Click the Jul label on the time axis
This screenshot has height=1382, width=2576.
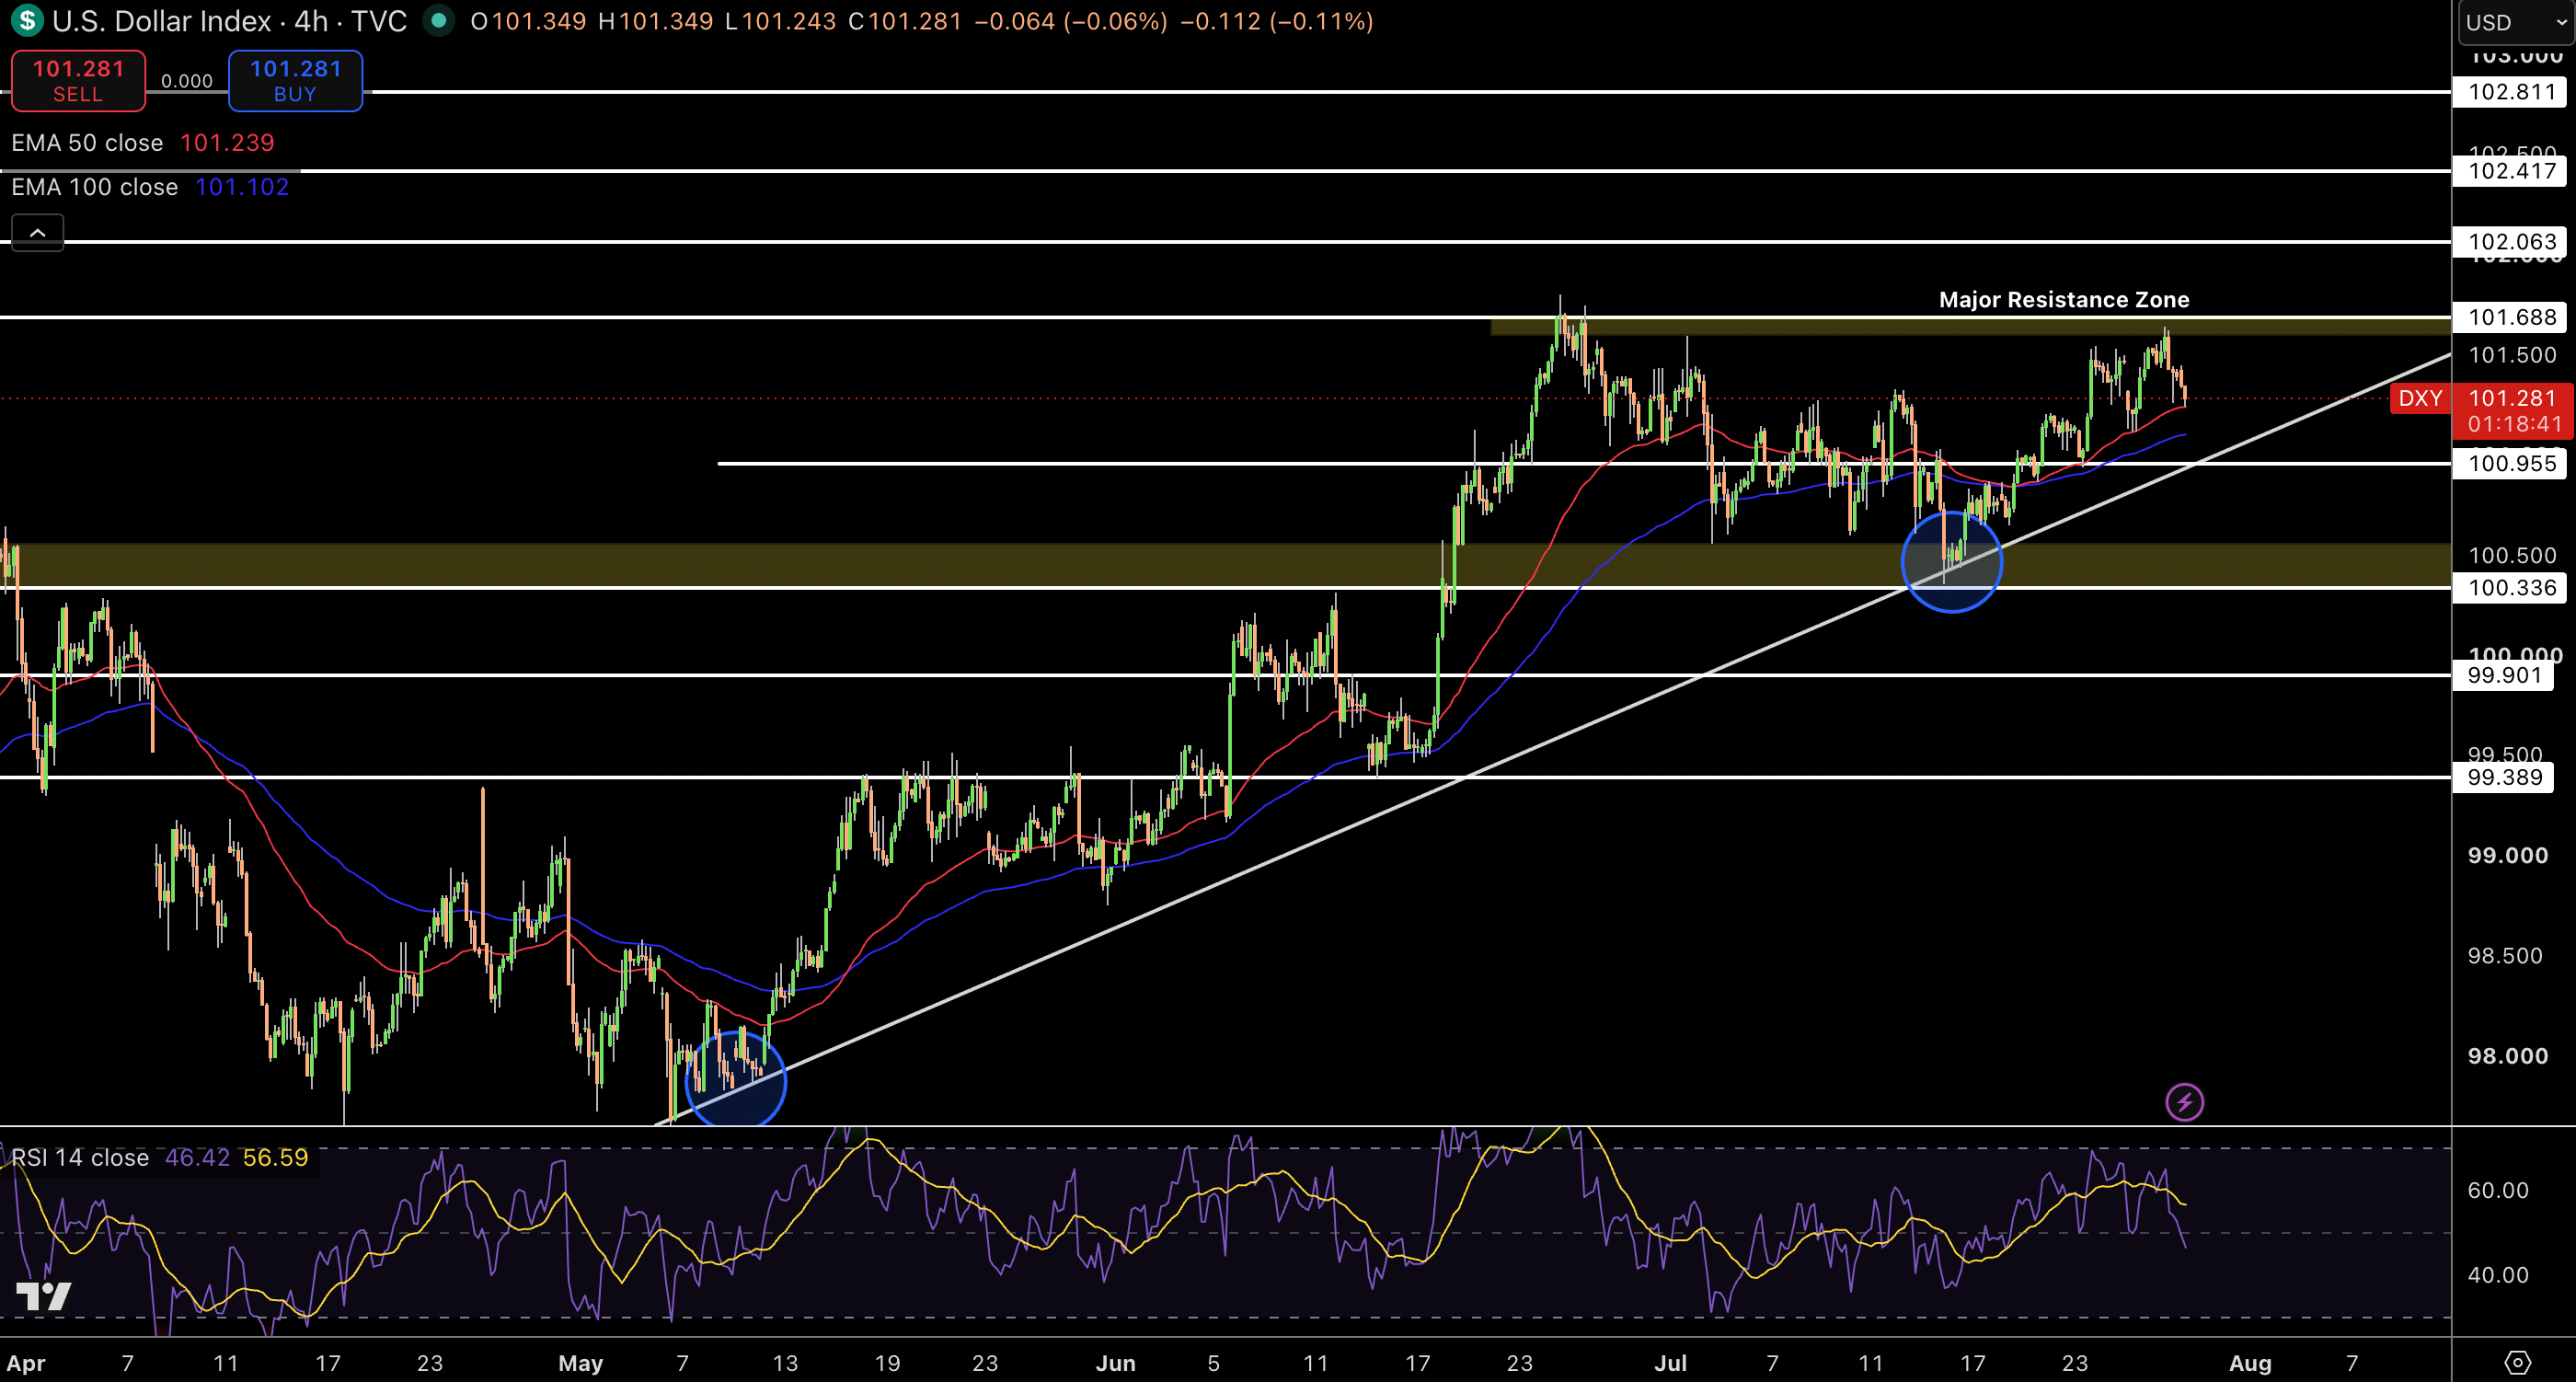[1670, 1363]
